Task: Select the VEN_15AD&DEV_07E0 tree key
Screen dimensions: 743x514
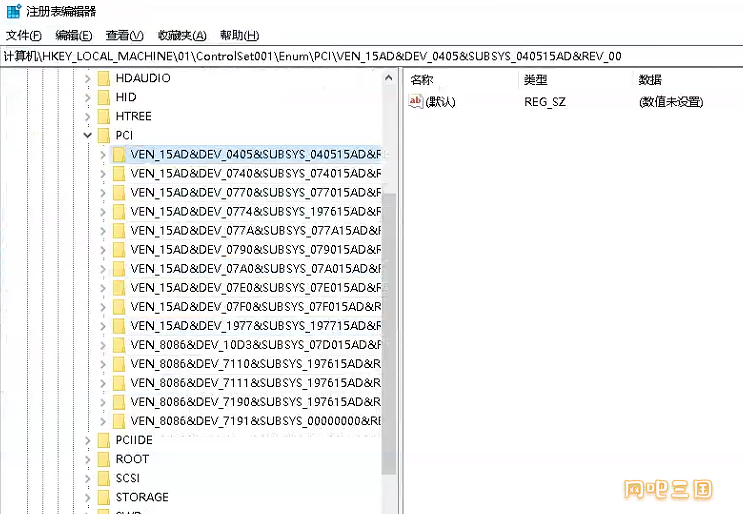Action: coord(256,288)
